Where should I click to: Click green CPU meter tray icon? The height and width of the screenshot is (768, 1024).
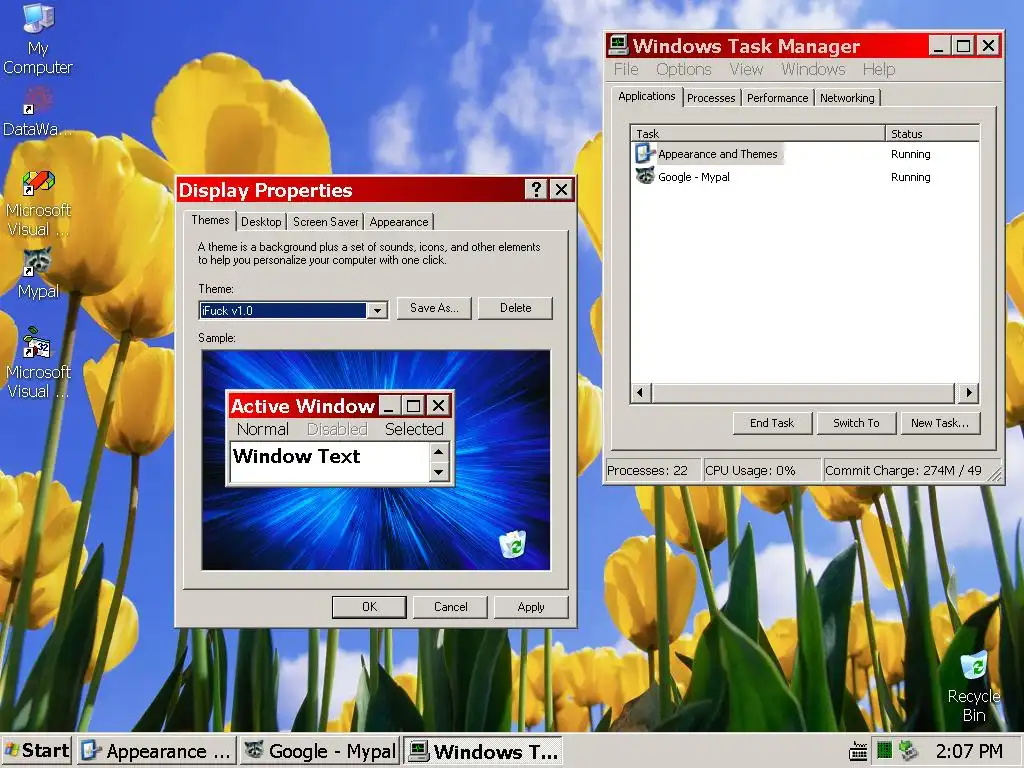coord(884,750)
